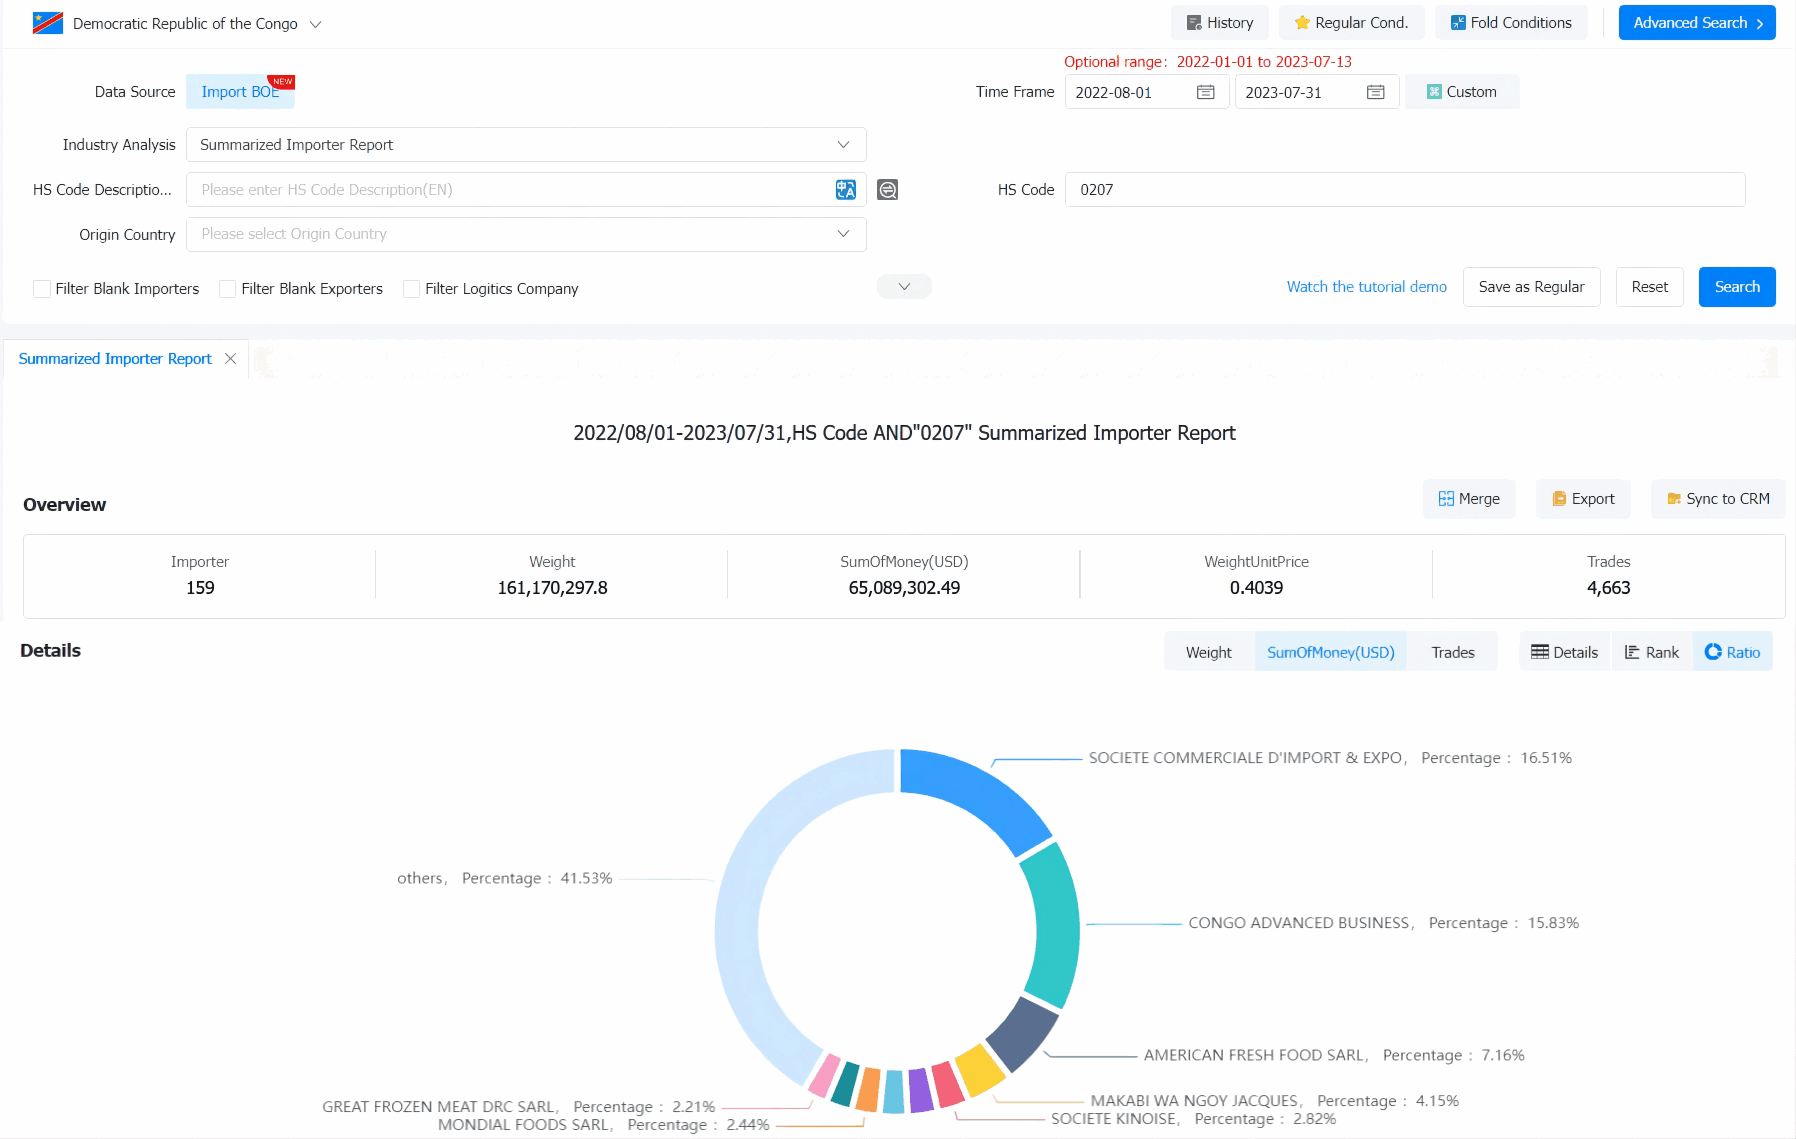1796x1139 pixels.
Task: Open the country selector dropdown arrow
Action: [x=315, y=24]
